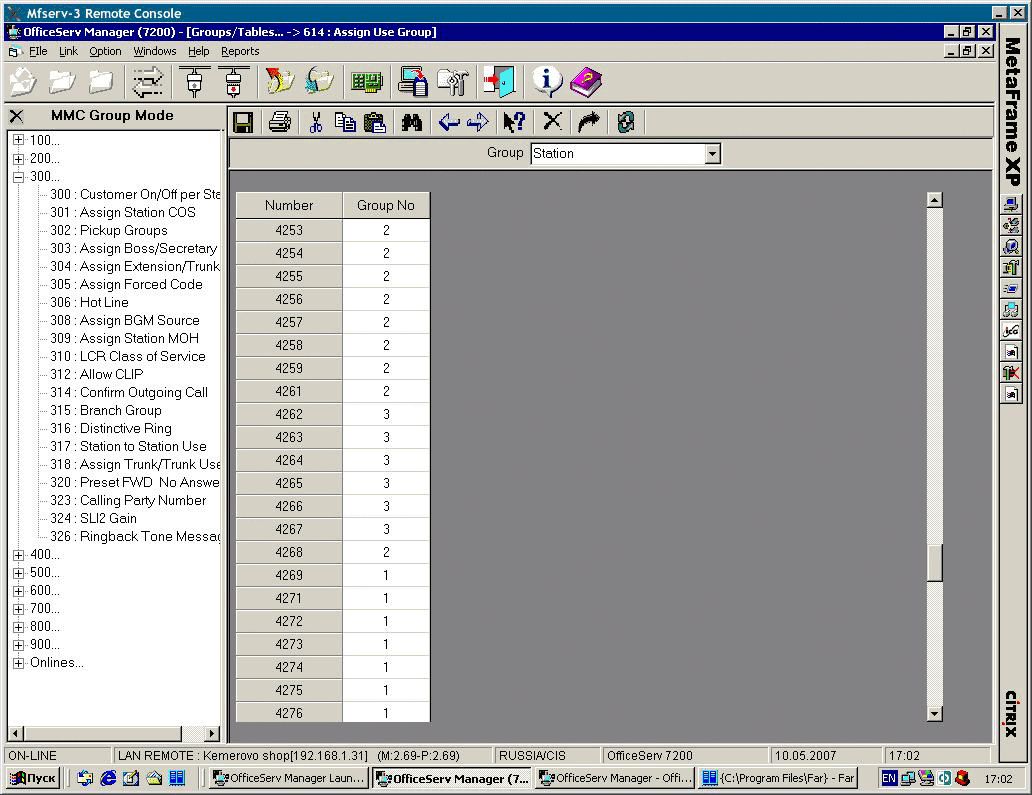Click the Save floppy disk icon

point(243,122)
